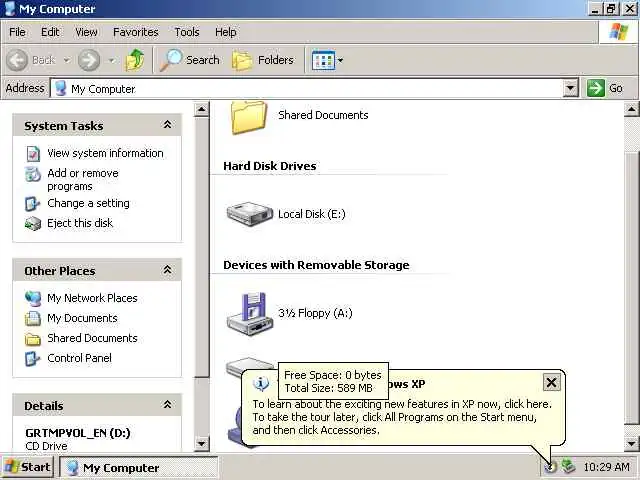This screenshot has width=640, height=480.
Task: Click left pane scroll down arrow
Action: pyautogui.click(x=201, y=443)
